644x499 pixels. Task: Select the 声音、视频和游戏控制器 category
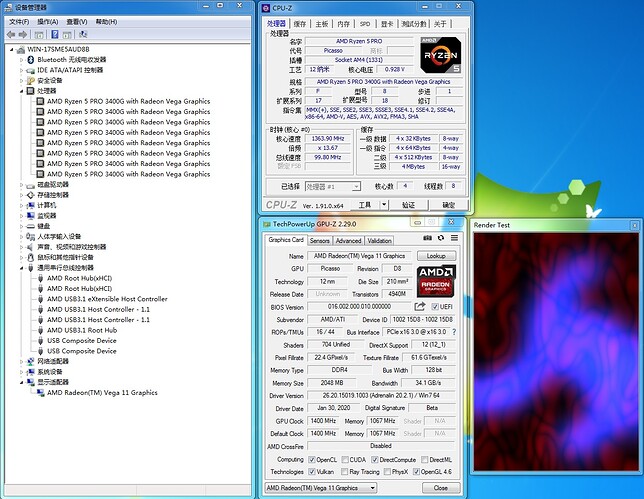71,247
